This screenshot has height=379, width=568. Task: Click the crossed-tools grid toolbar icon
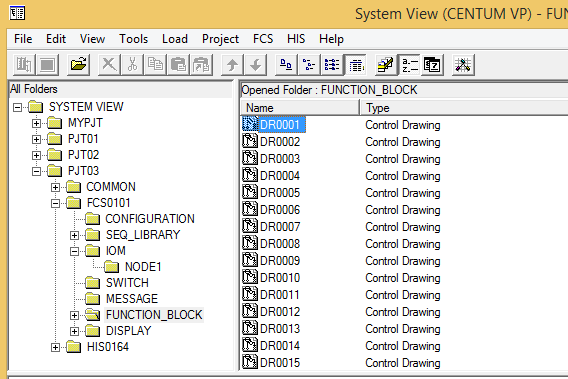point(463,65)
